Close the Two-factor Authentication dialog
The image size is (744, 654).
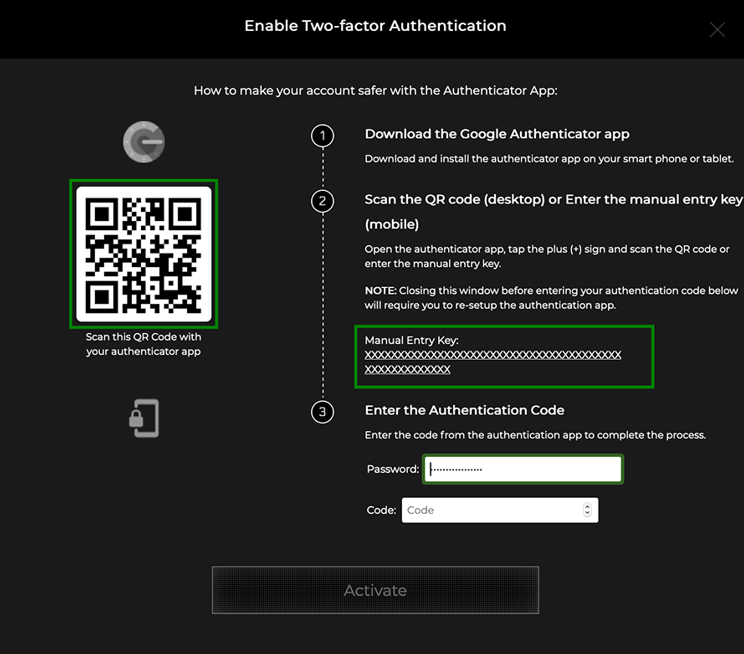(x=717, y=30)
